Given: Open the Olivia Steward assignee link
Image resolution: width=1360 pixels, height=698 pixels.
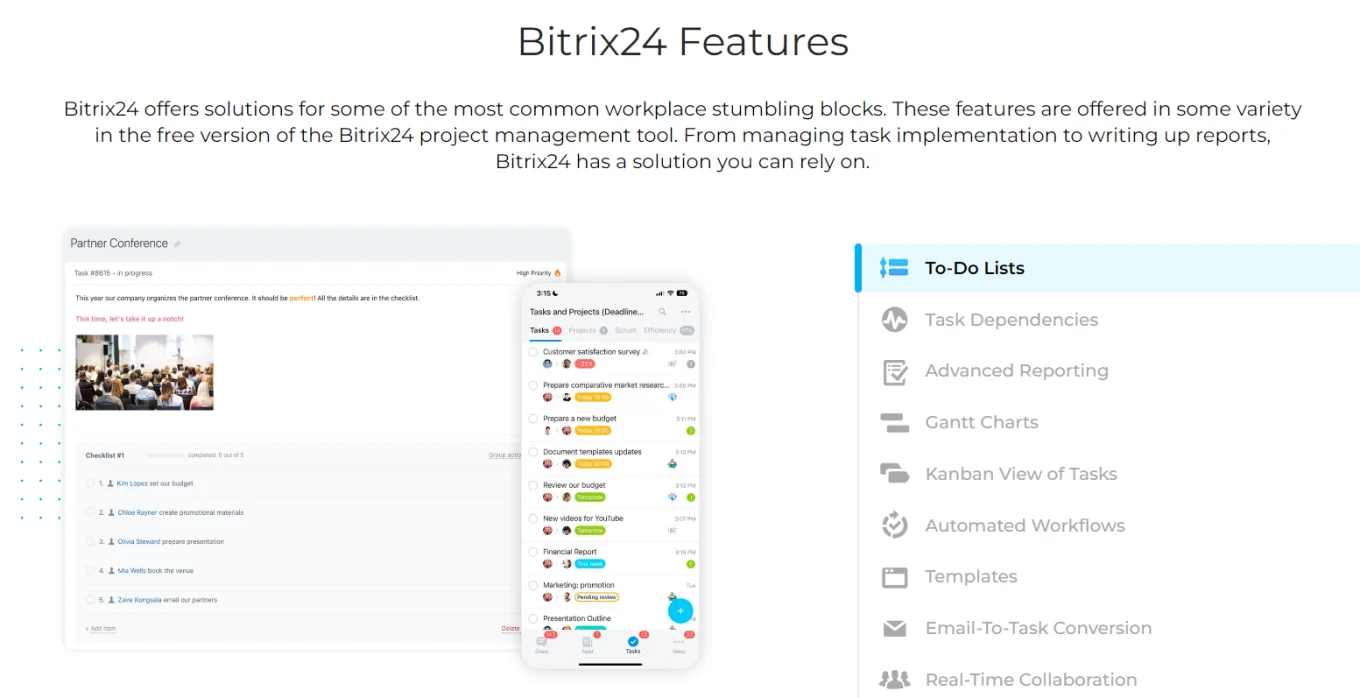Looking at the screenshot, I should click(139, 542).
